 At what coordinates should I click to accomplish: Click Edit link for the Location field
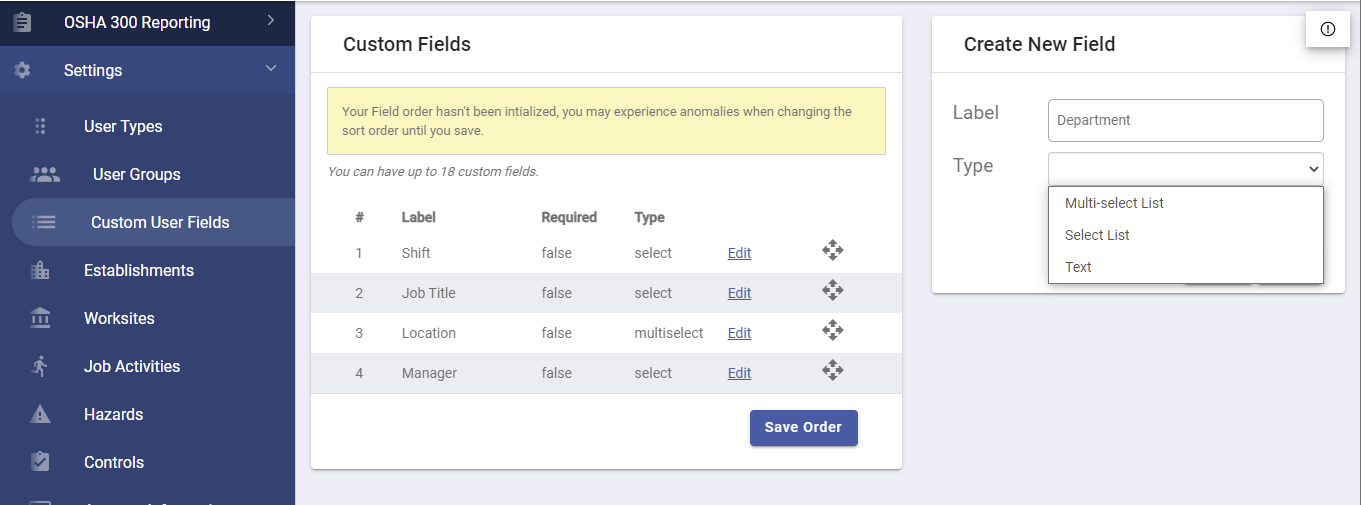tap(739, 333)
